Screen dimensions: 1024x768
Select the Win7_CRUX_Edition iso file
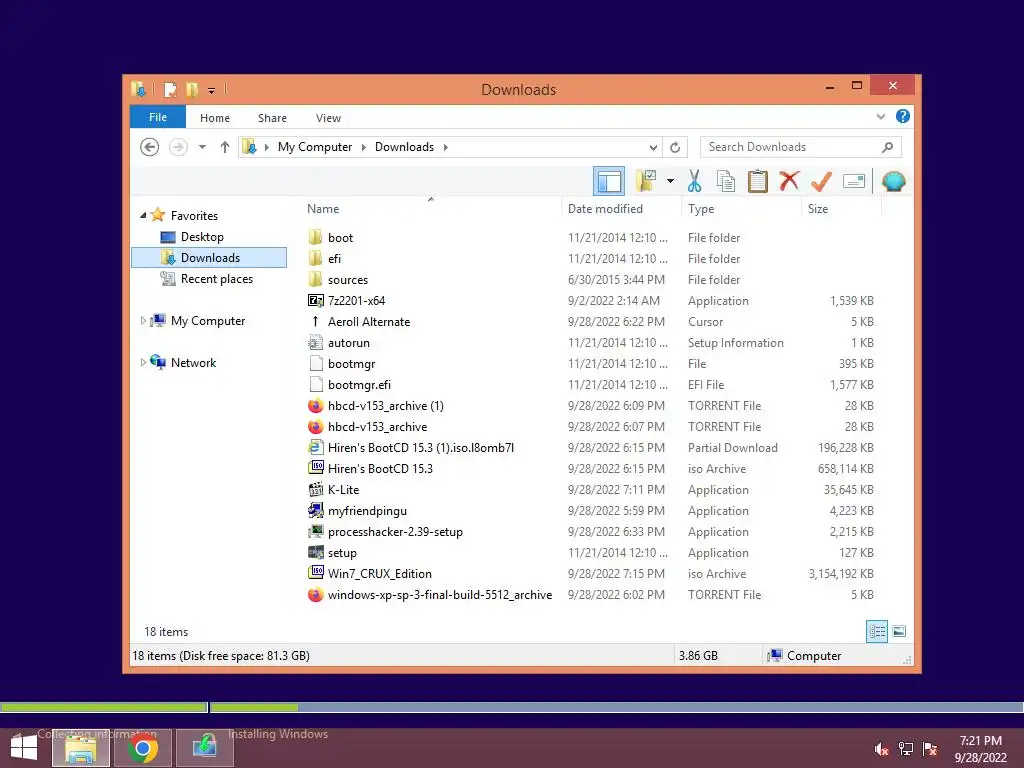point(379,573)
